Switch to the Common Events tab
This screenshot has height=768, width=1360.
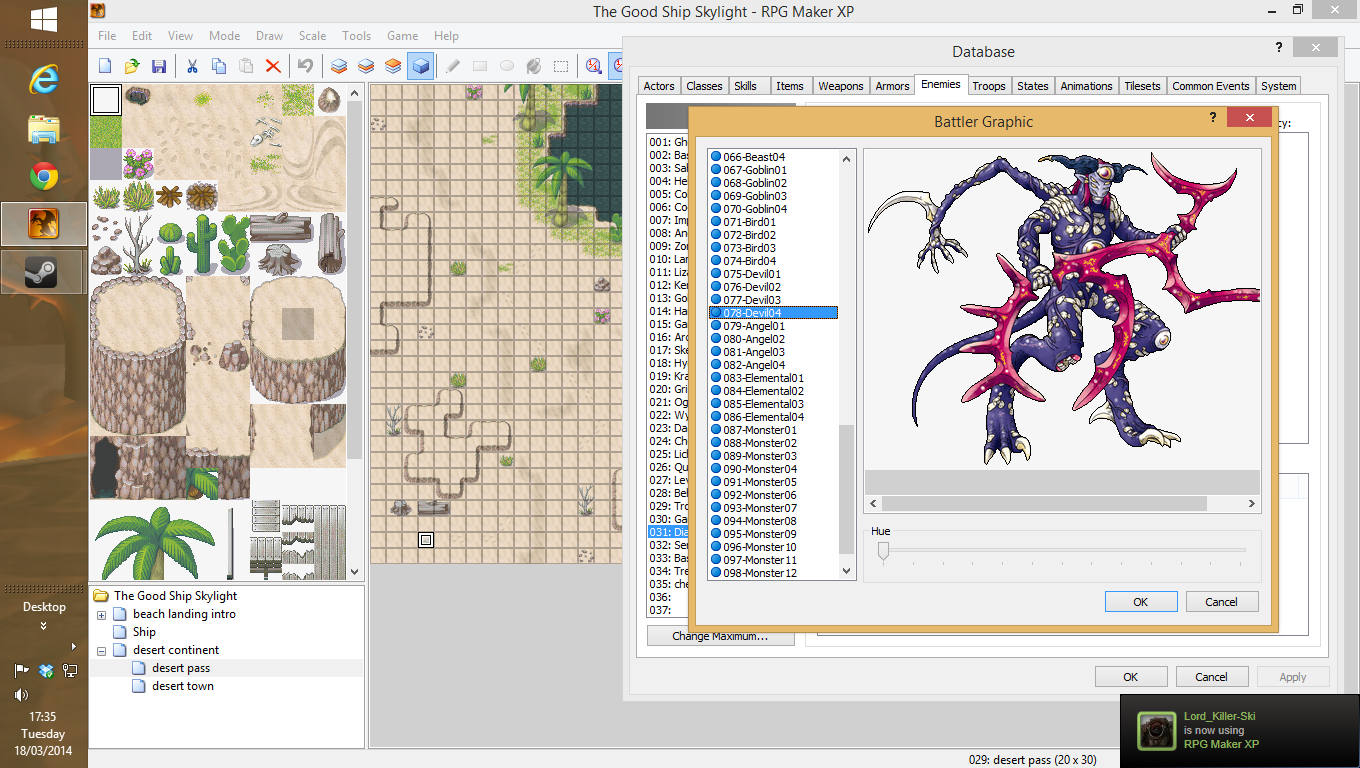coord(1210,86)
